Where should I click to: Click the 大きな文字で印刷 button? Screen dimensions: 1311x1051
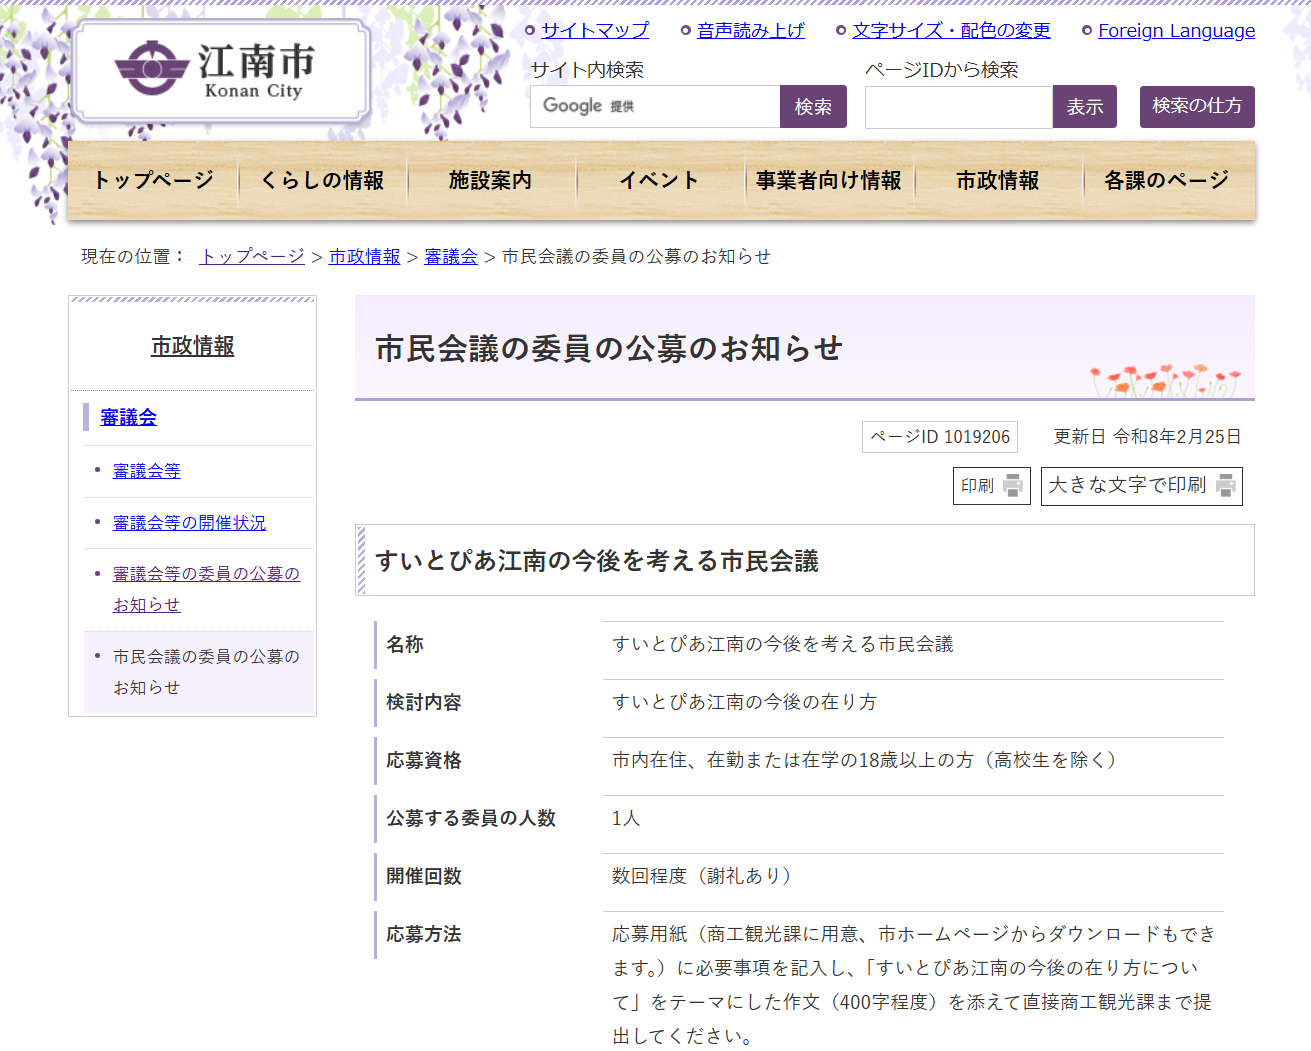(x=1141, y=486)
